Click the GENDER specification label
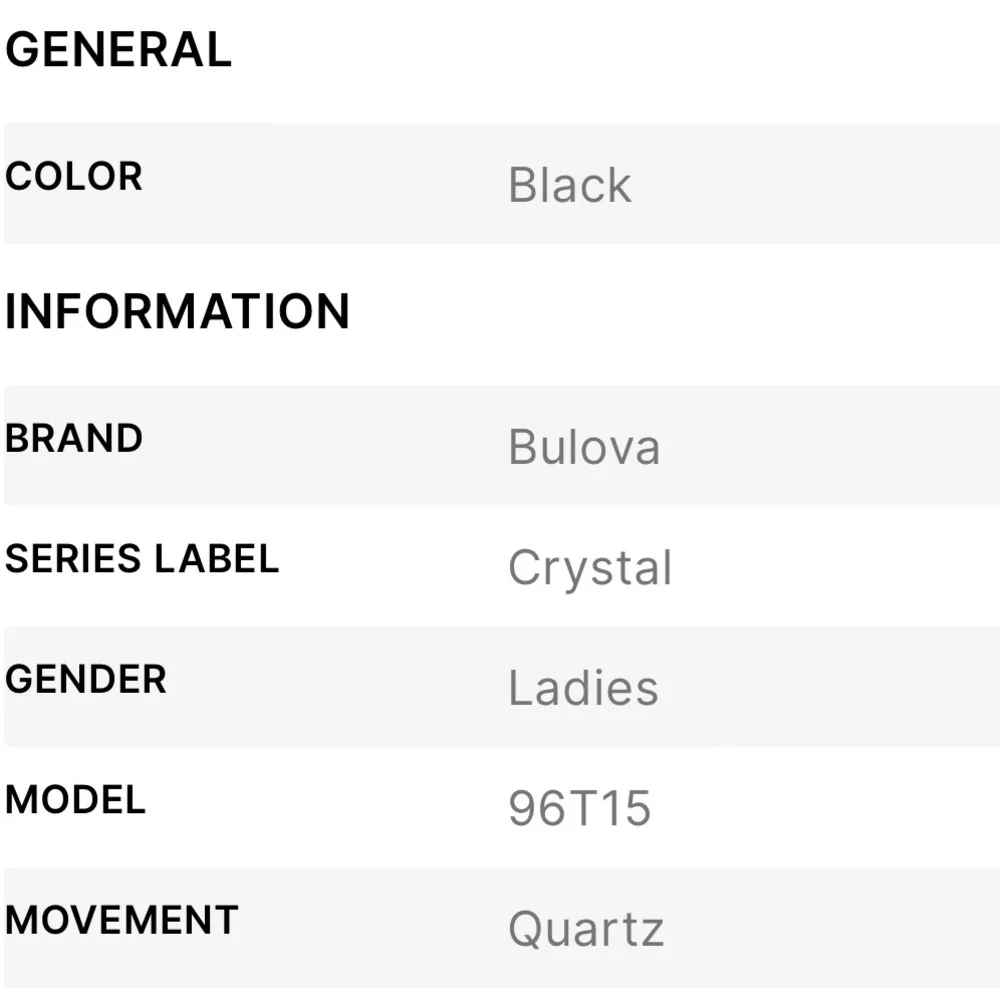 point(86,680)
